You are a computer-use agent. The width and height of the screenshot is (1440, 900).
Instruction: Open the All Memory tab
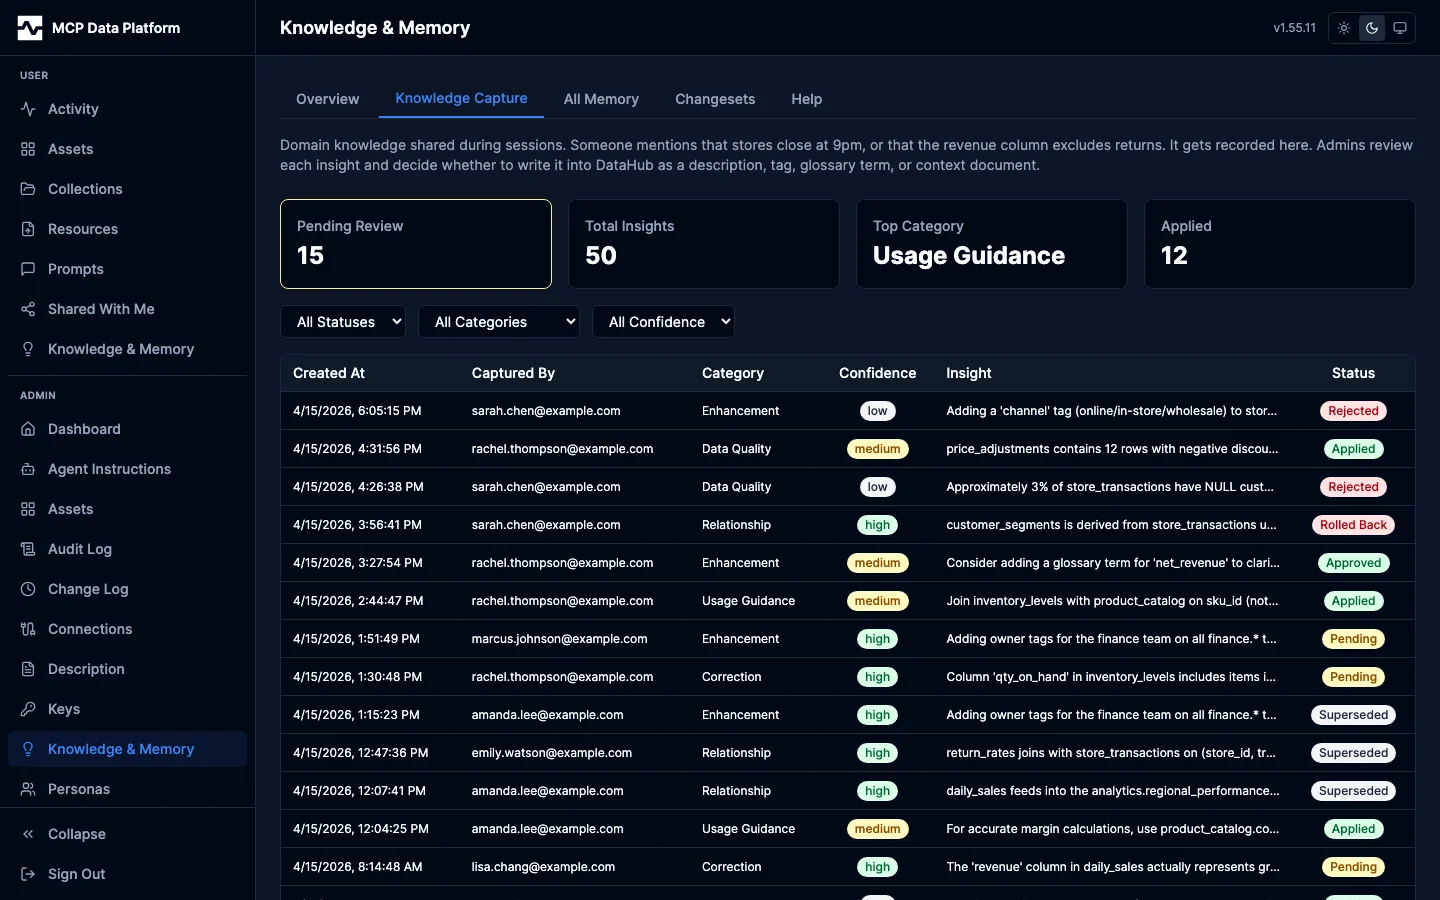[601, 99]
